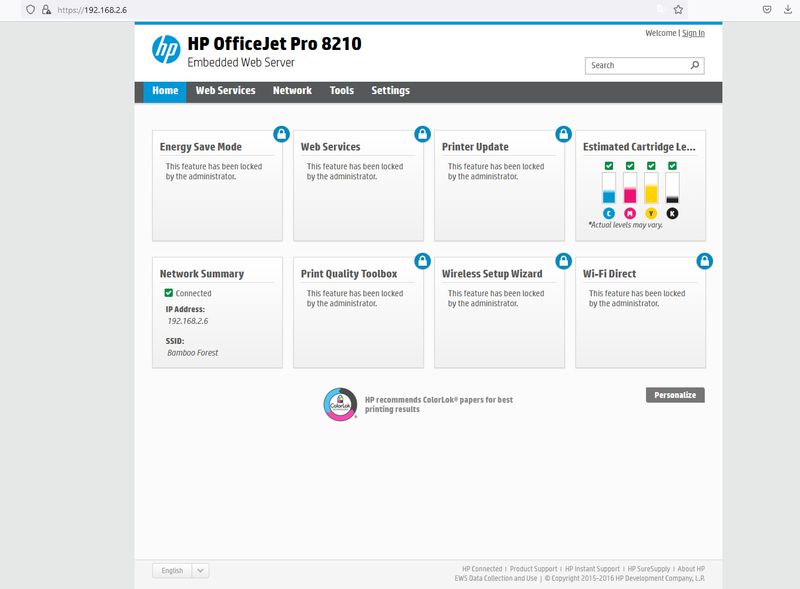Click the cyan C cartridge icon
The image size is (800, 589).
pyautogui.click(x=609, y=213)
